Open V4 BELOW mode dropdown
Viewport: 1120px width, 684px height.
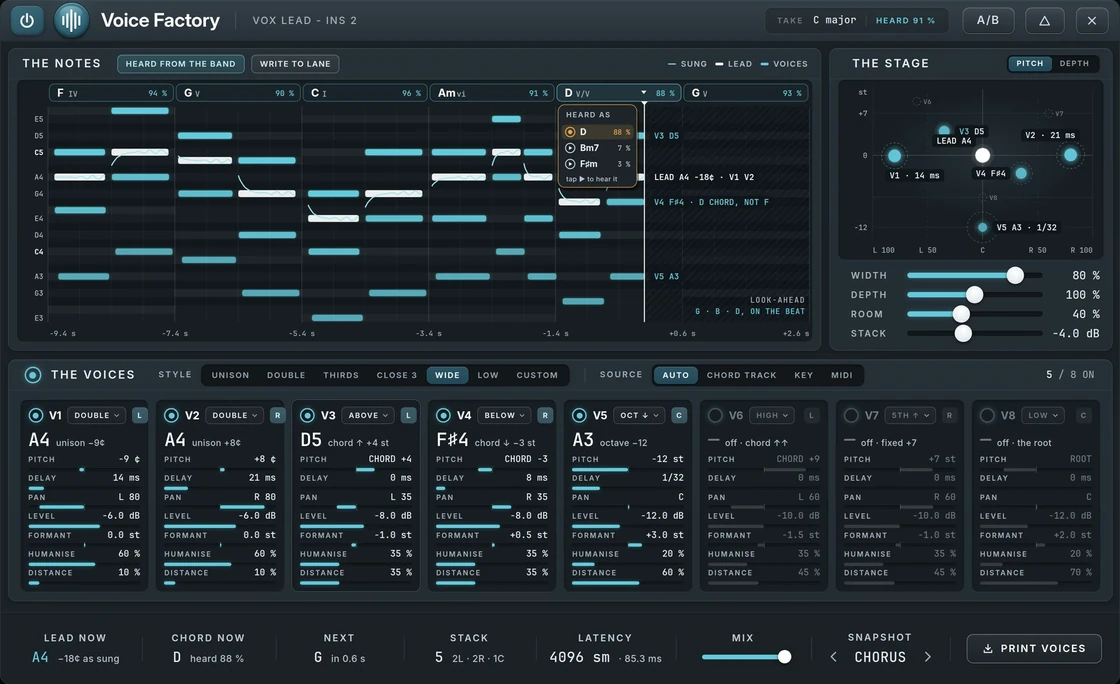point(504,415)
